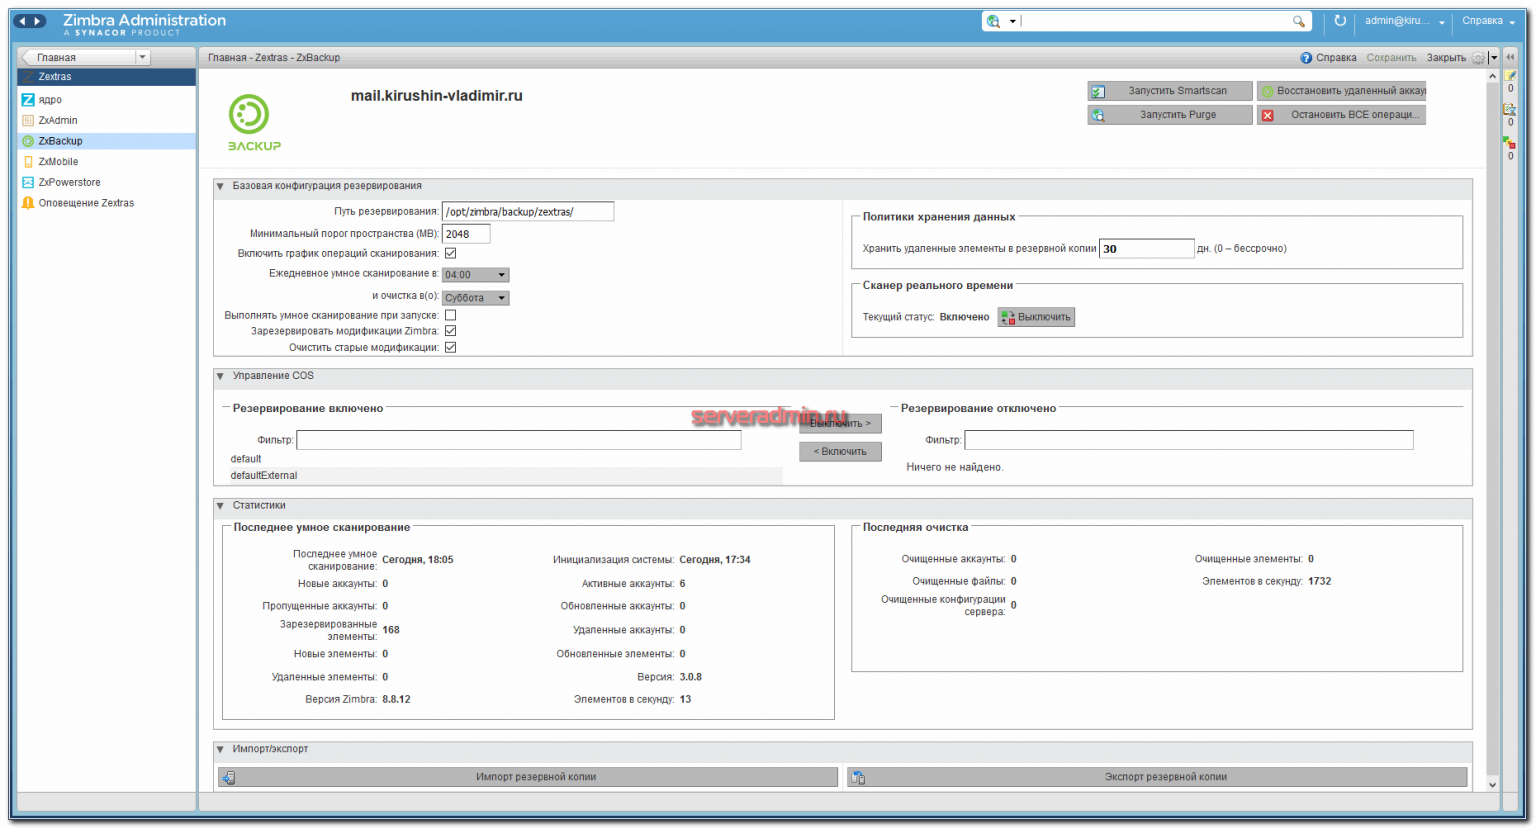
Task: Toggle Зарезервировать модификации Zimbra checkbox
Action: point(450,331)
